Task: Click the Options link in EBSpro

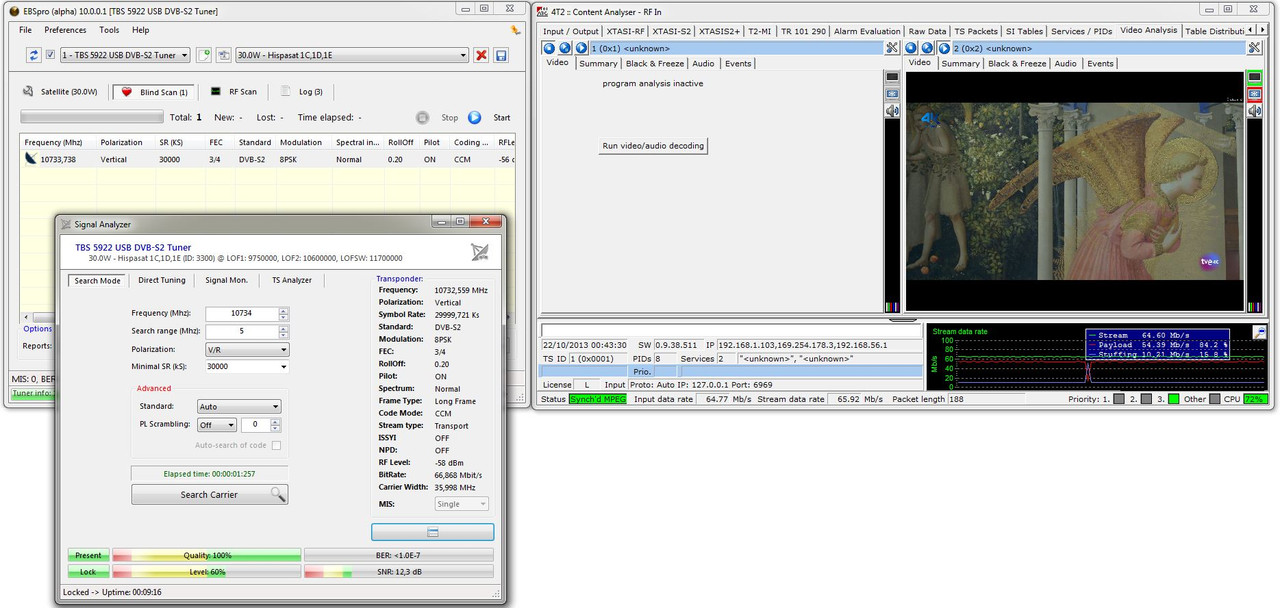Action: click(x=37, y=329)
